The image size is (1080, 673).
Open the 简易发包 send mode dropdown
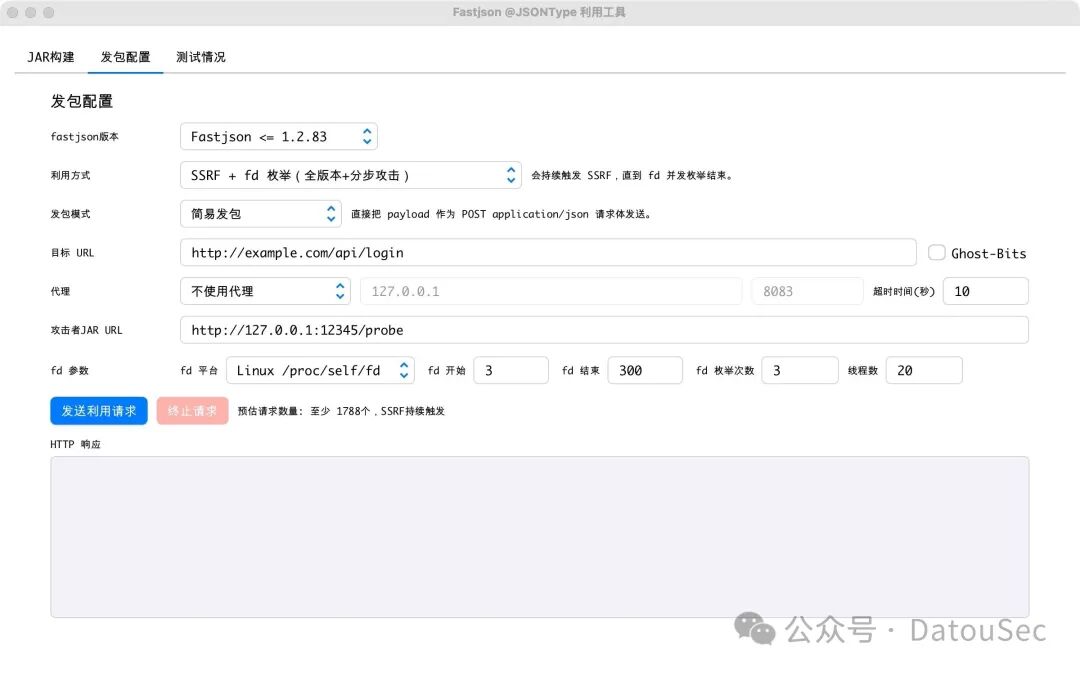[261, 214]
